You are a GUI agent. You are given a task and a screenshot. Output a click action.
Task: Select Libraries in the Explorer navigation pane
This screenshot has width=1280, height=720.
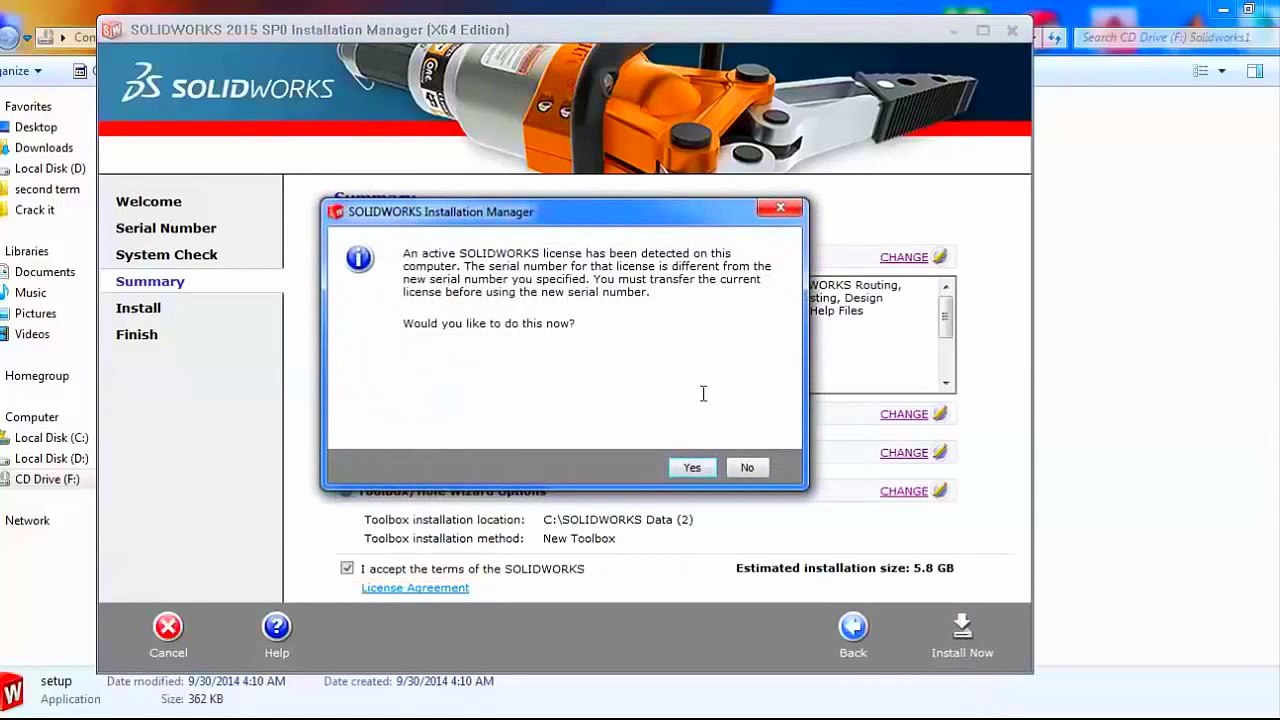pos(26,252)
